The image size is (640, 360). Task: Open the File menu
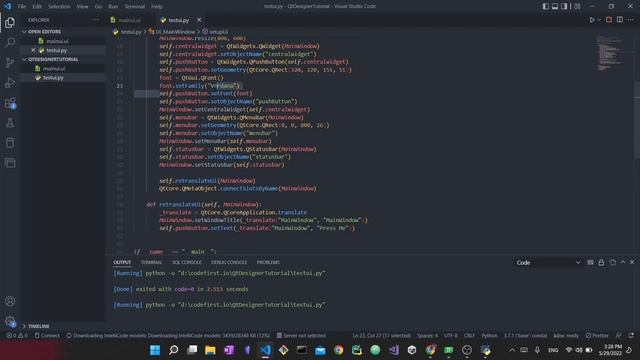pos(22,7)
